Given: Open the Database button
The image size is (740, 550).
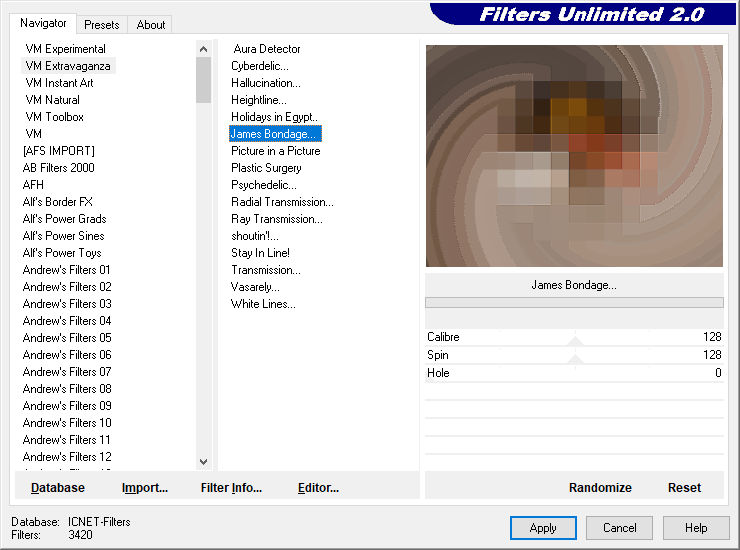Looking at the screenshot, I should [58, 488].
